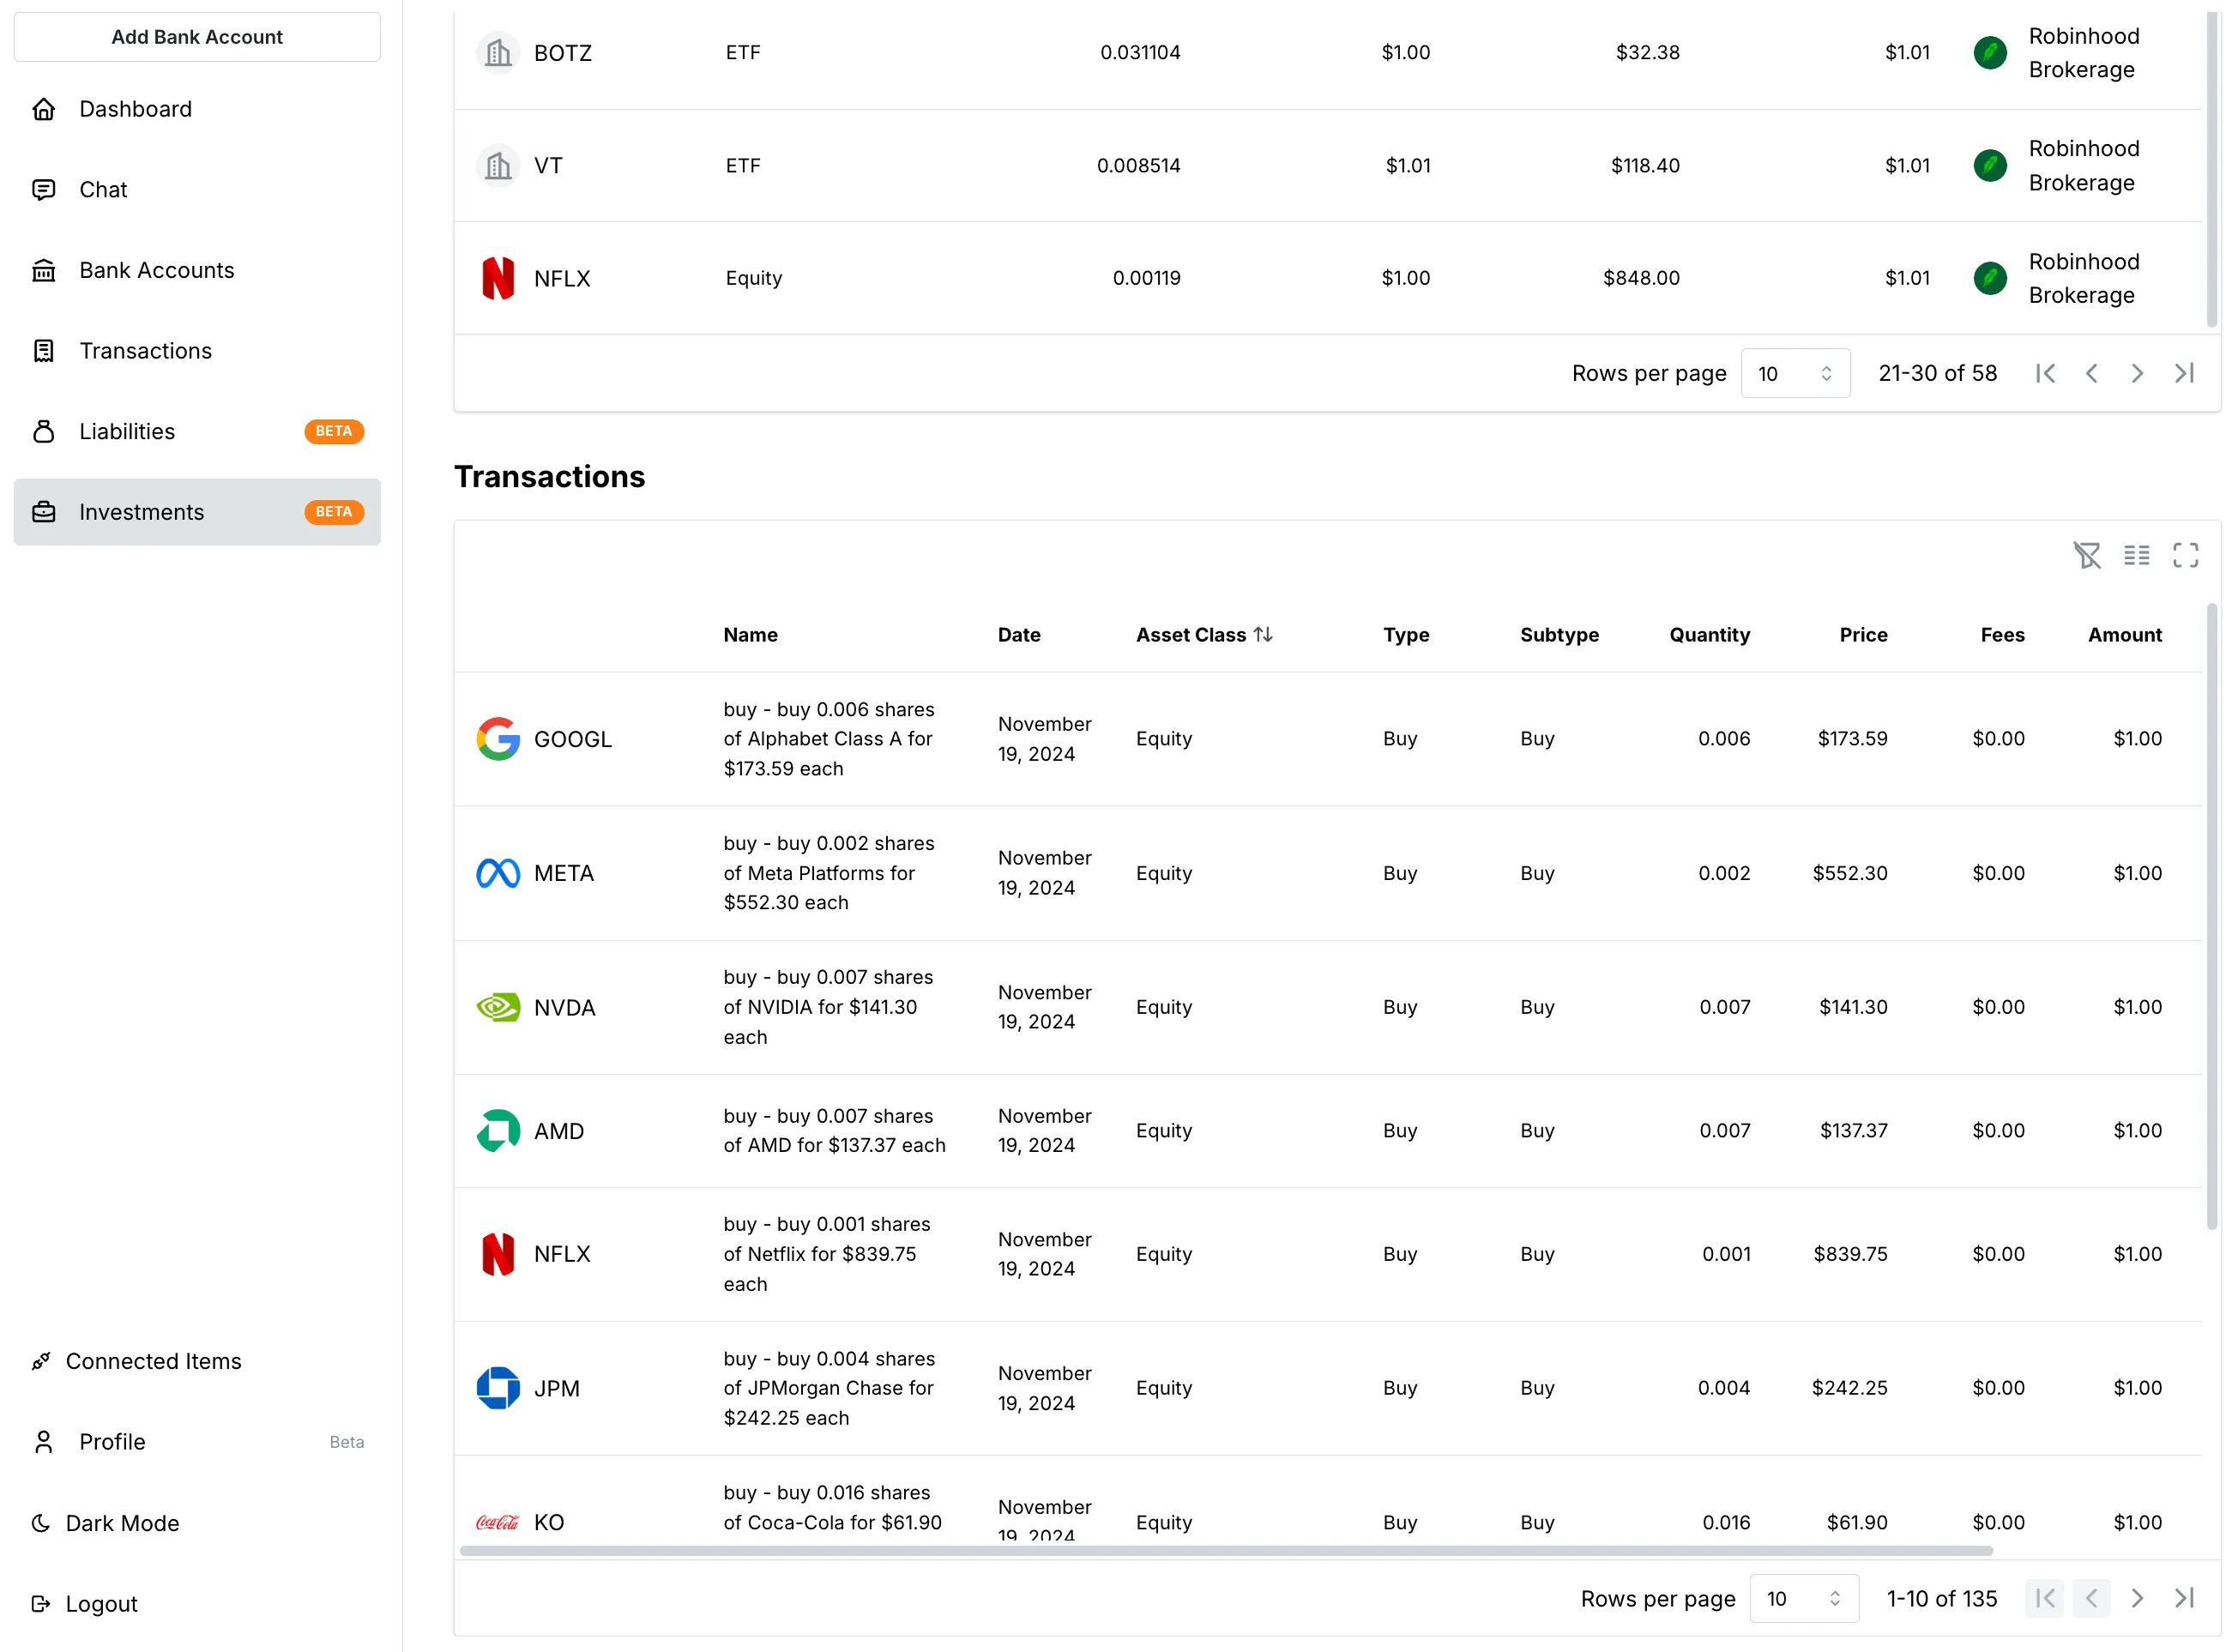This screenshot has height=1652, width=2232.
Task: Click the Dashboard home icon
Action: [44, 109]
